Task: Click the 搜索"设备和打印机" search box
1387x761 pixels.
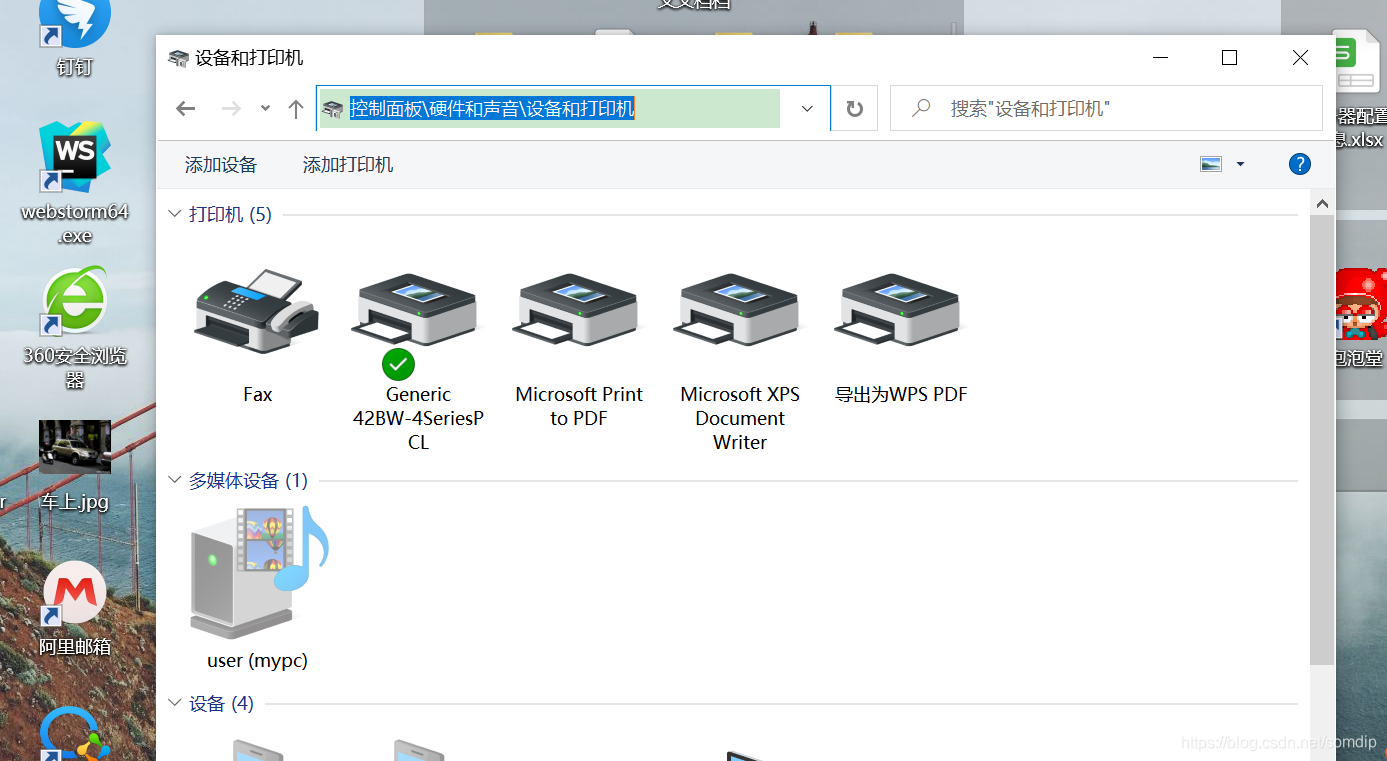Action: 1106,108
